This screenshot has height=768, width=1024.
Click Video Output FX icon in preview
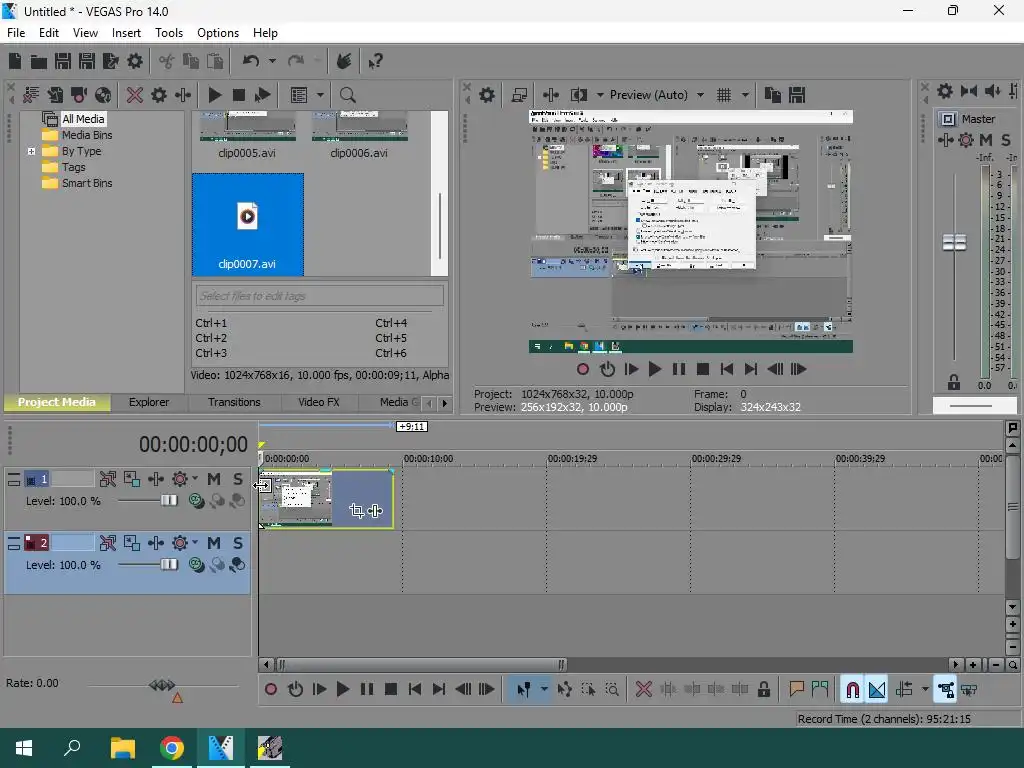coord(551,95)
